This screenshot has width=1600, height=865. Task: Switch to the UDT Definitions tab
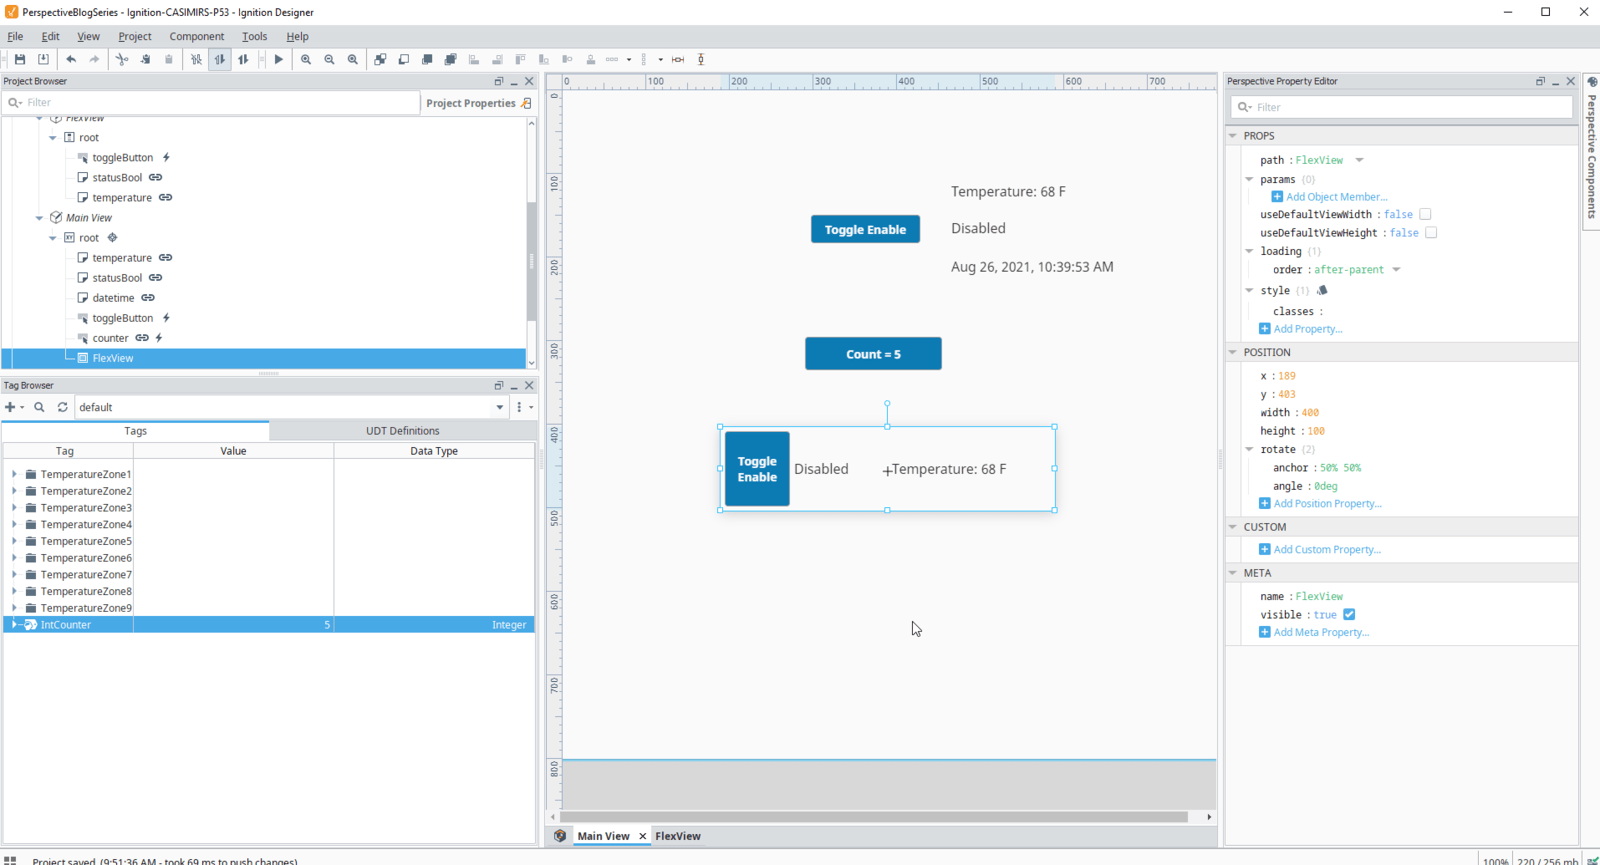tap(403, 431)
